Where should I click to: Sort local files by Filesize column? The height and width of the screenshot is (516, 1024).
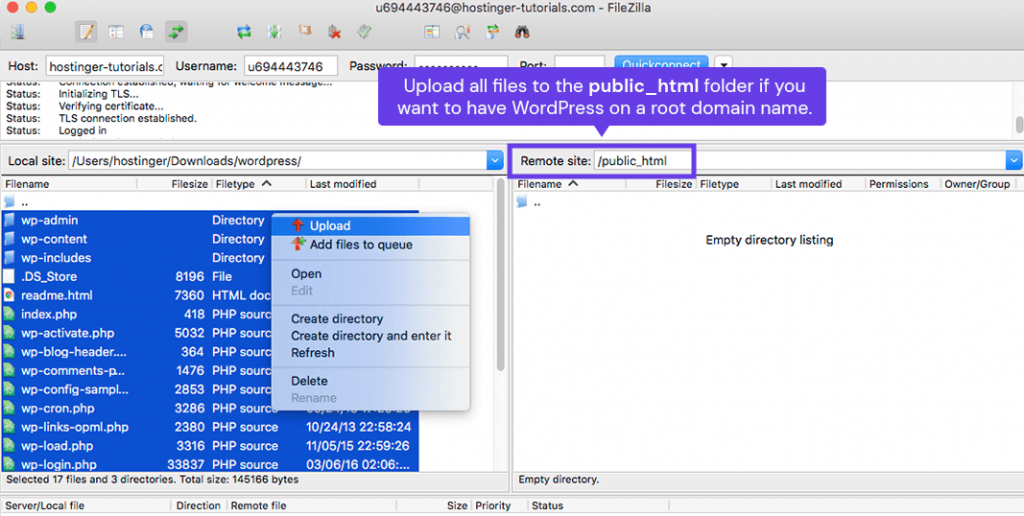coord(188,184)
